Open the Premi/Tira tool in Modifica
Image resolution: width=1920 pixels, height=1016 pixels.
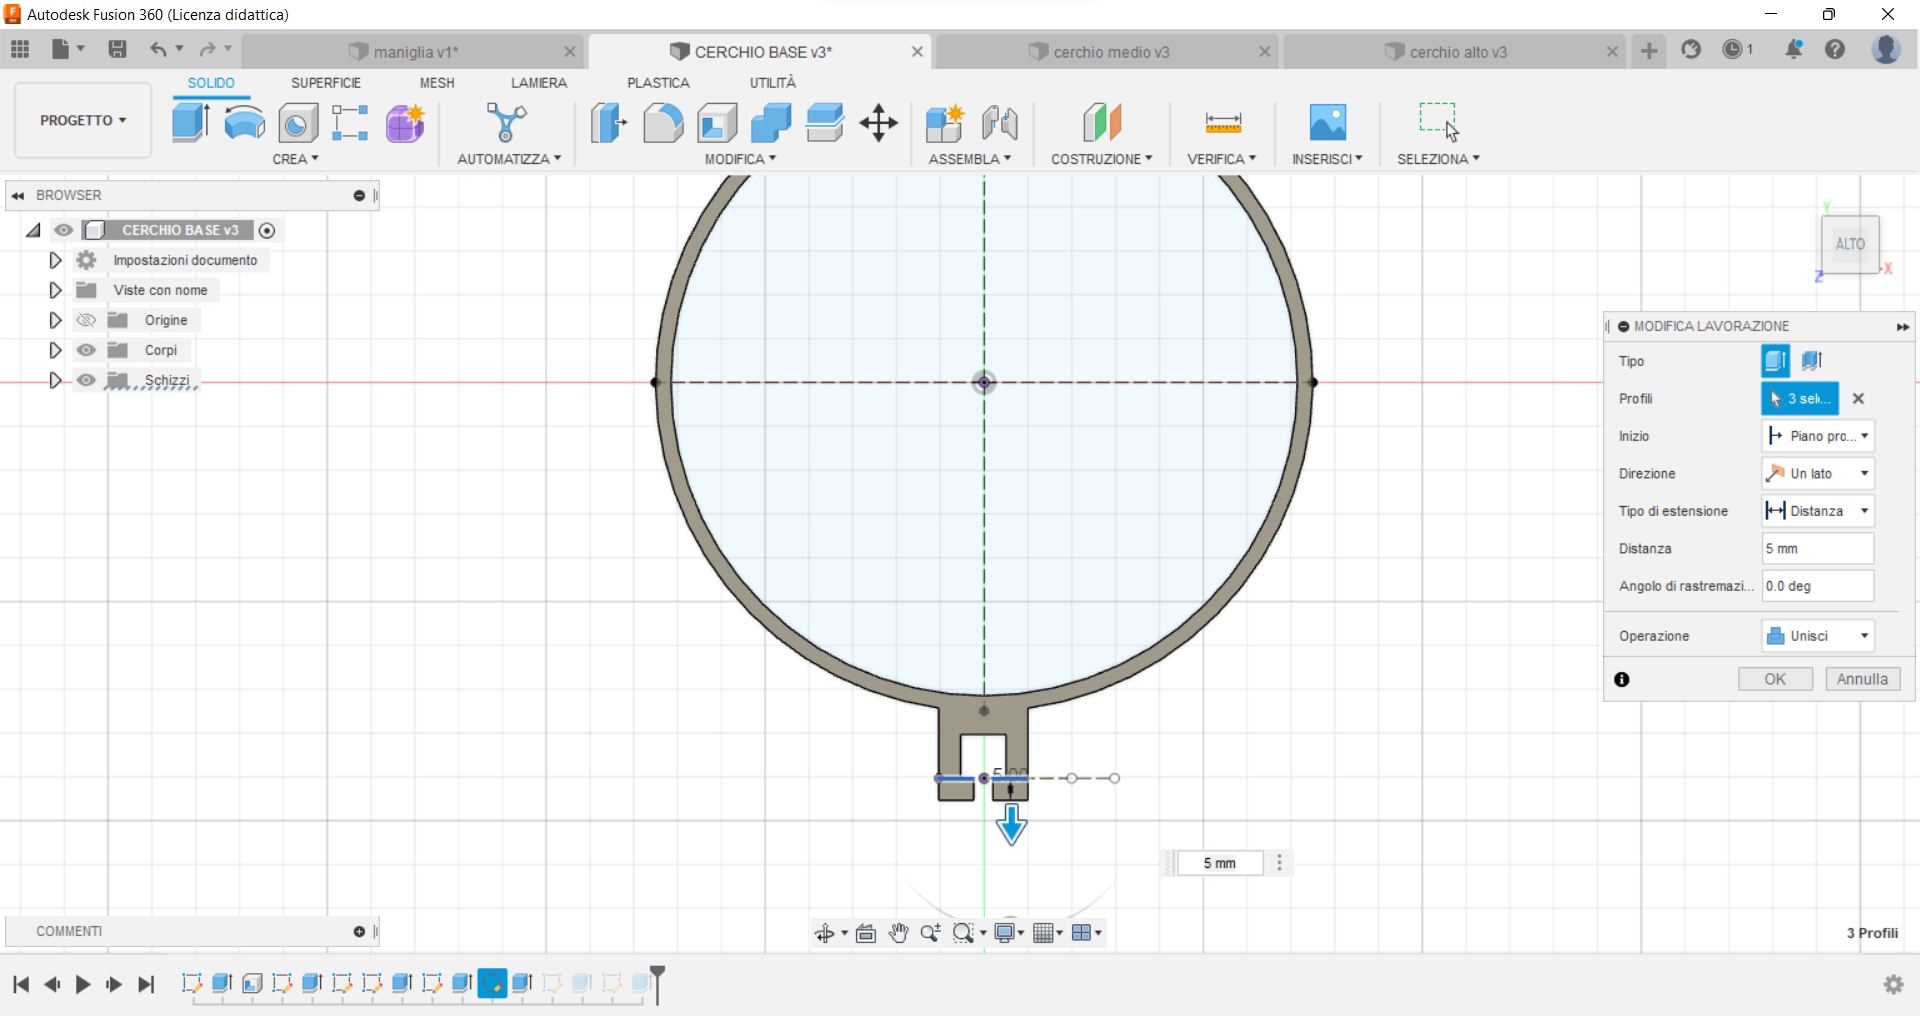608,122
